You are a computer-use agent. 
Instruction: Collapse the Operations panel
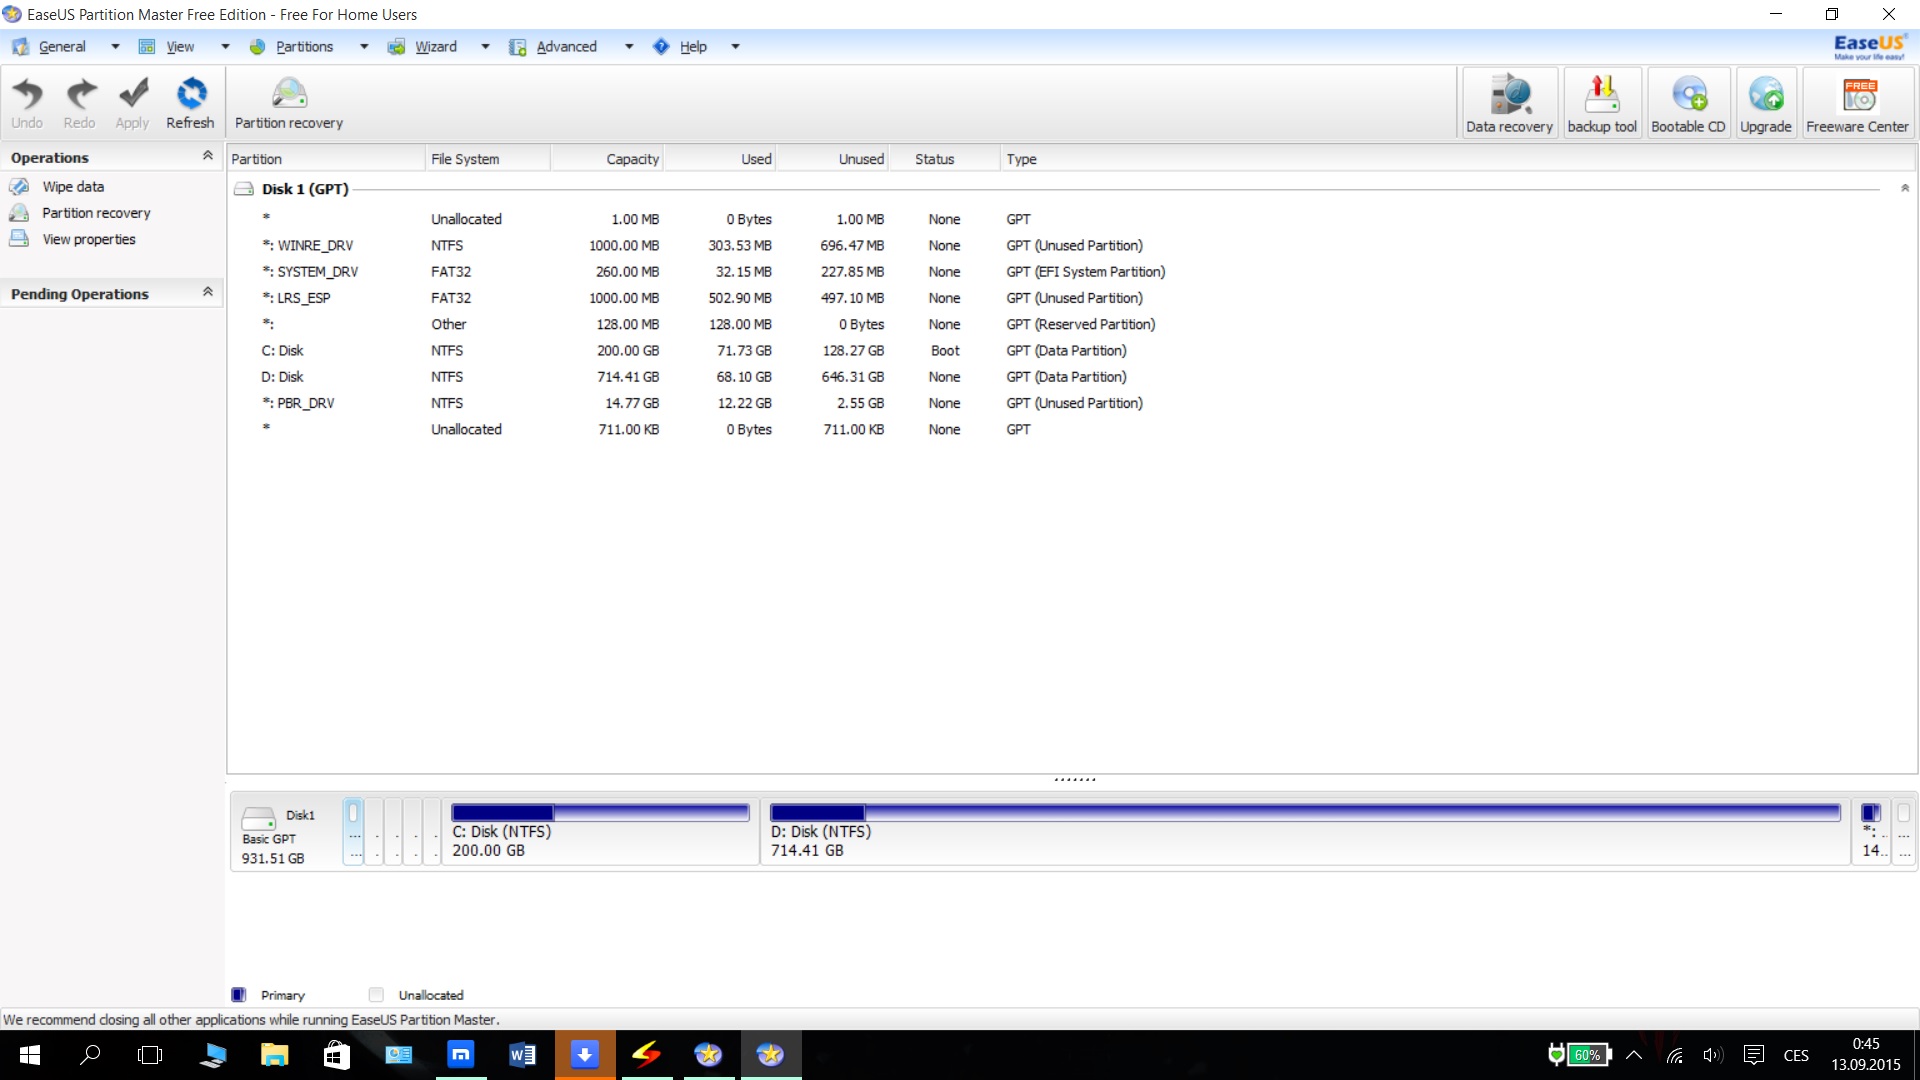click(x=208, y=156)
